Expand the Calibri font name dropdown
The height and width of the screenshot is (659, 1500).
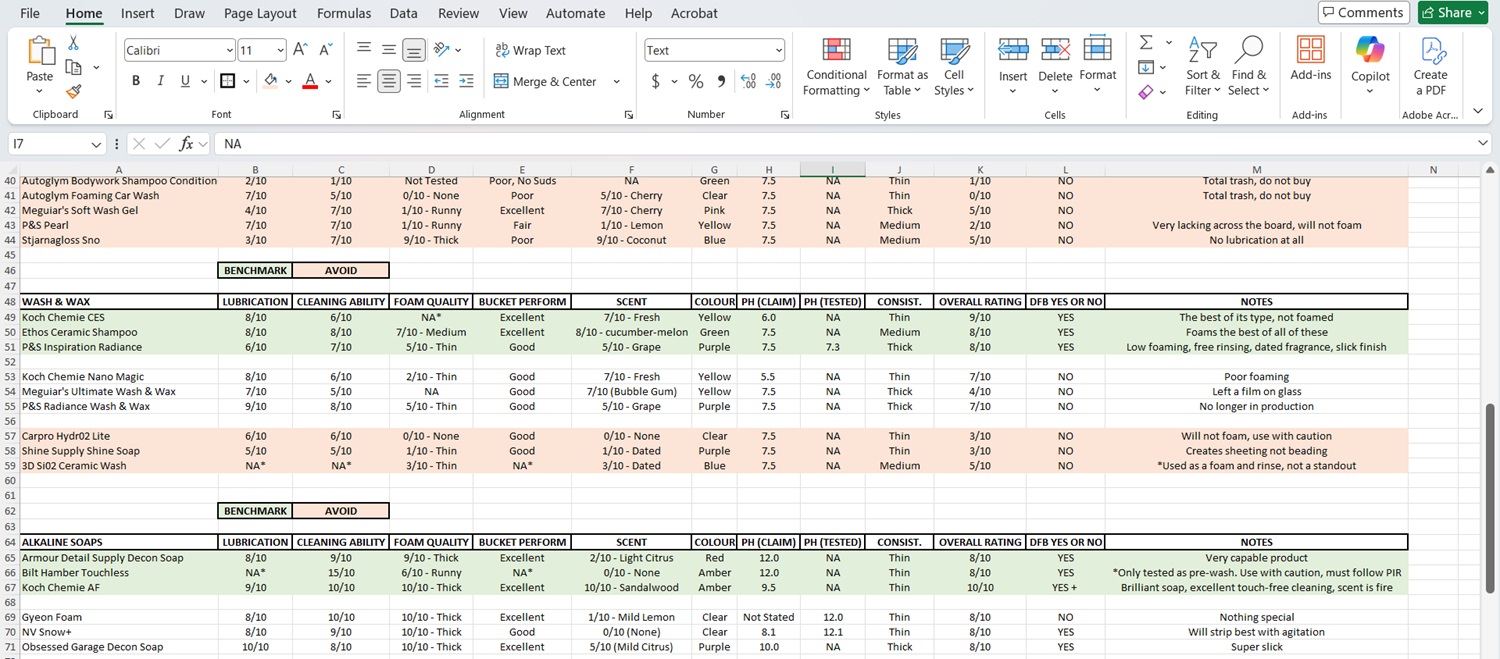[x=229, y=50]
